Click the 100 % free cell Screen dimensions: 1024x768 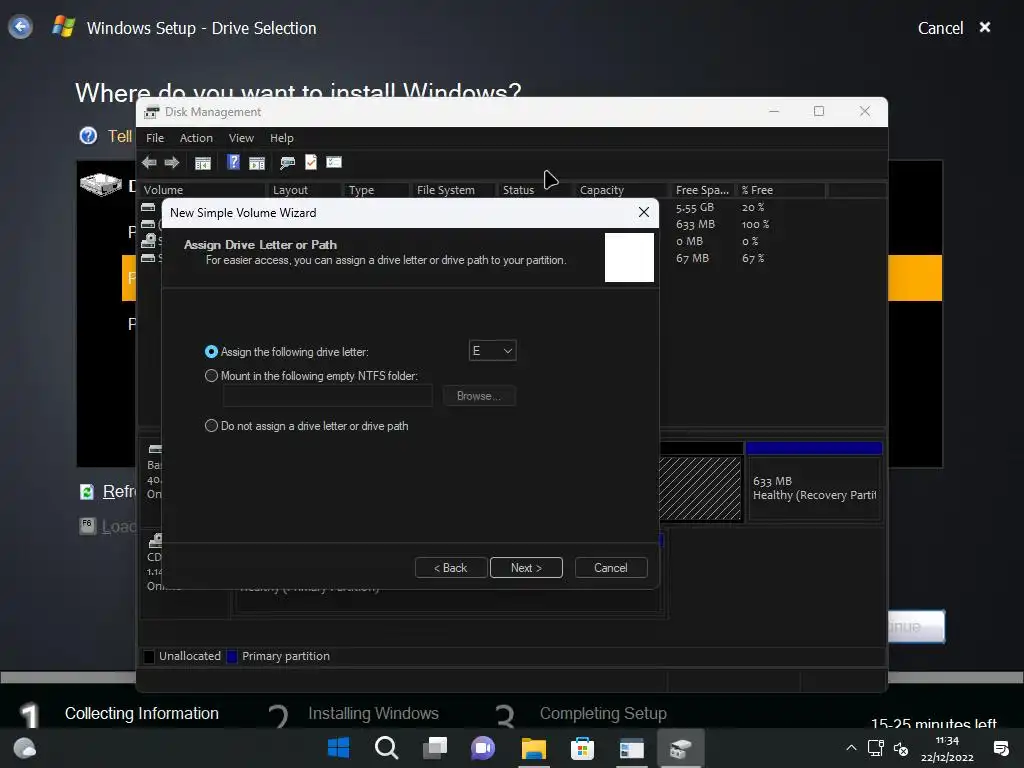[756, 224]
